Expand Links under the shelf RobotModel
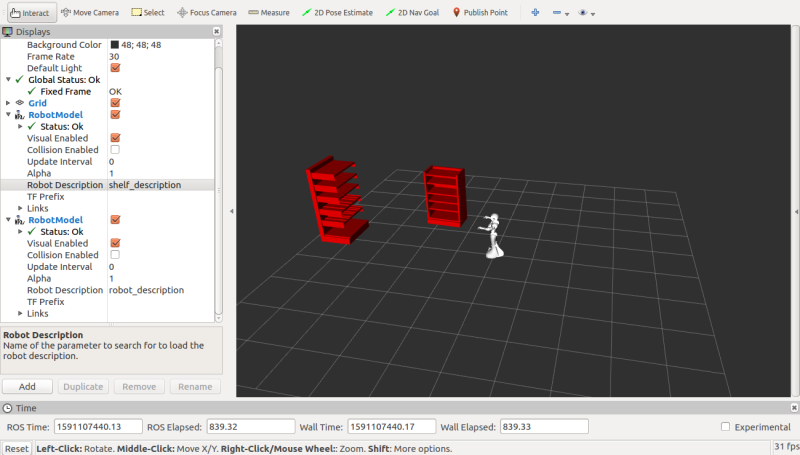The height and width of the screenshot is (455, 800). tap(20, 208)
